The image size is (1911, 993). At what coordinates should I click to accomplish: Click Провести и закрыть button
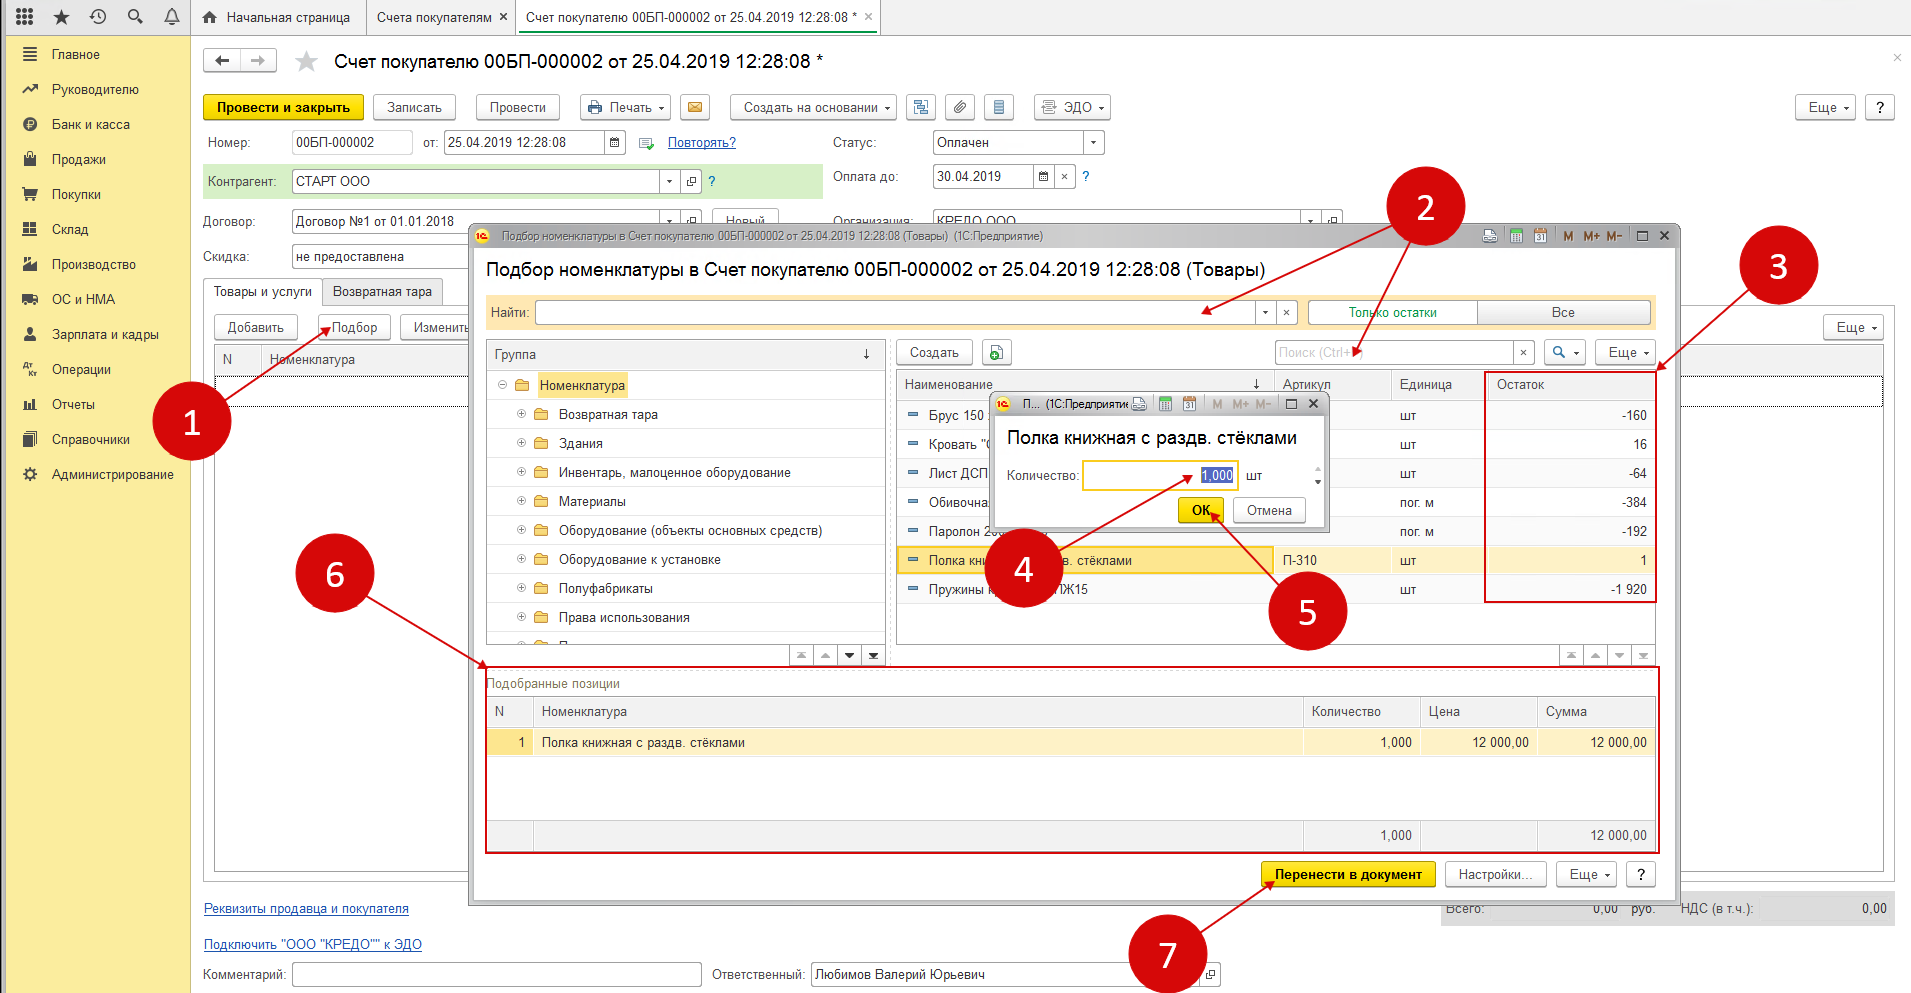(x=283, y=107)
